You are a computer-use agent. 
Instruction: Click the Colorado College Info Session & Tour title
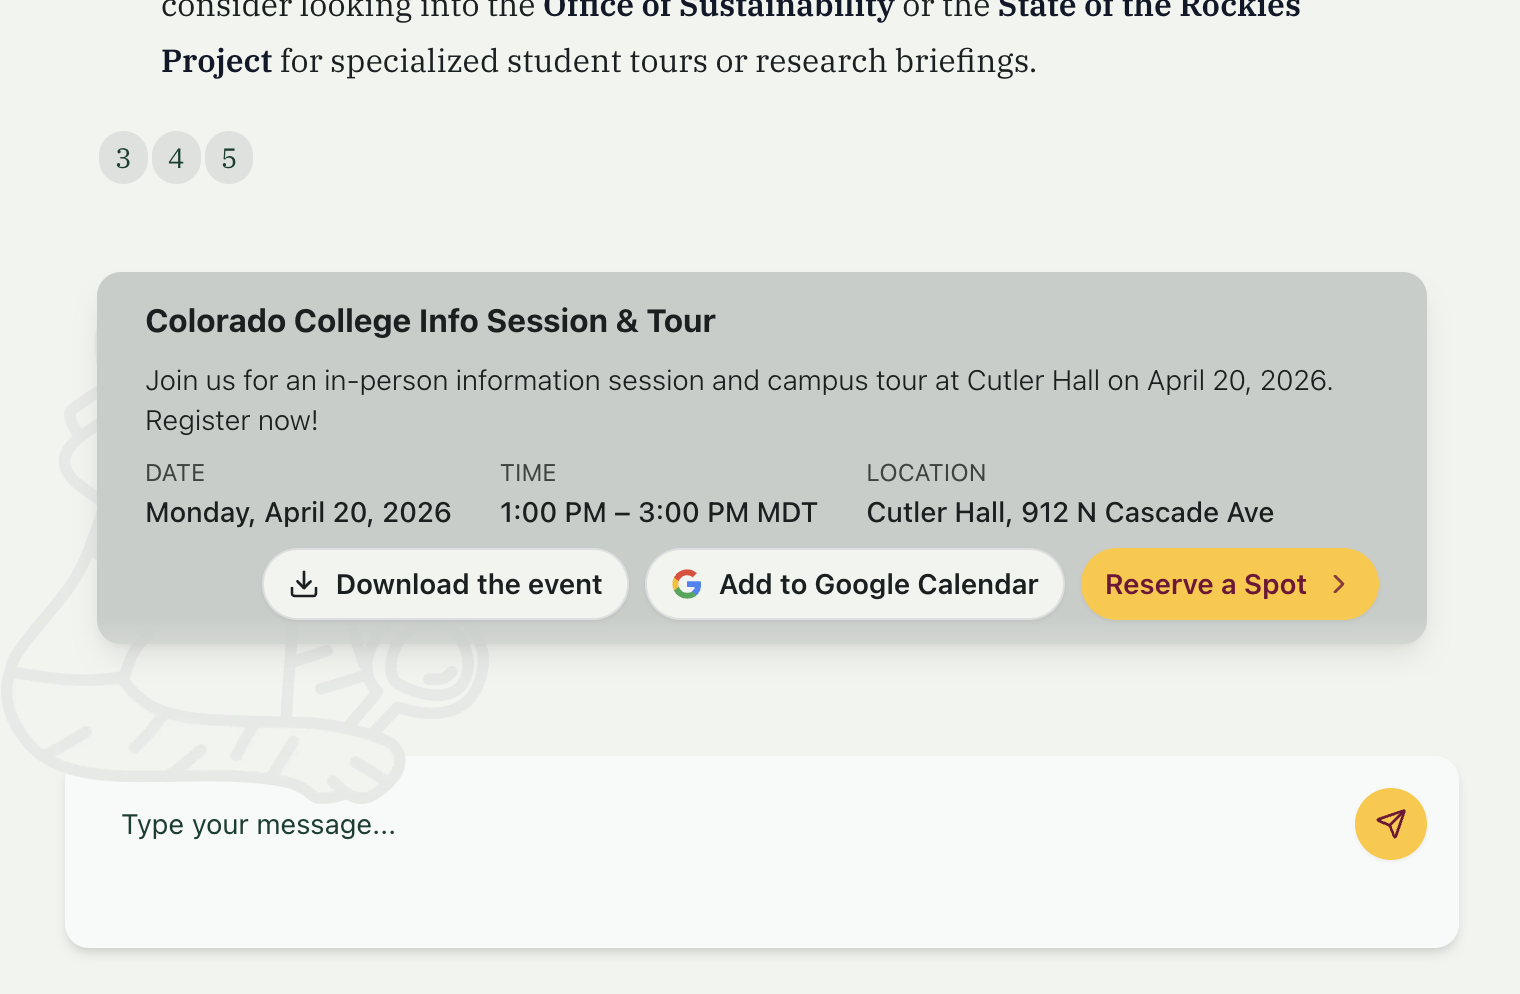(x=430, y=321)
